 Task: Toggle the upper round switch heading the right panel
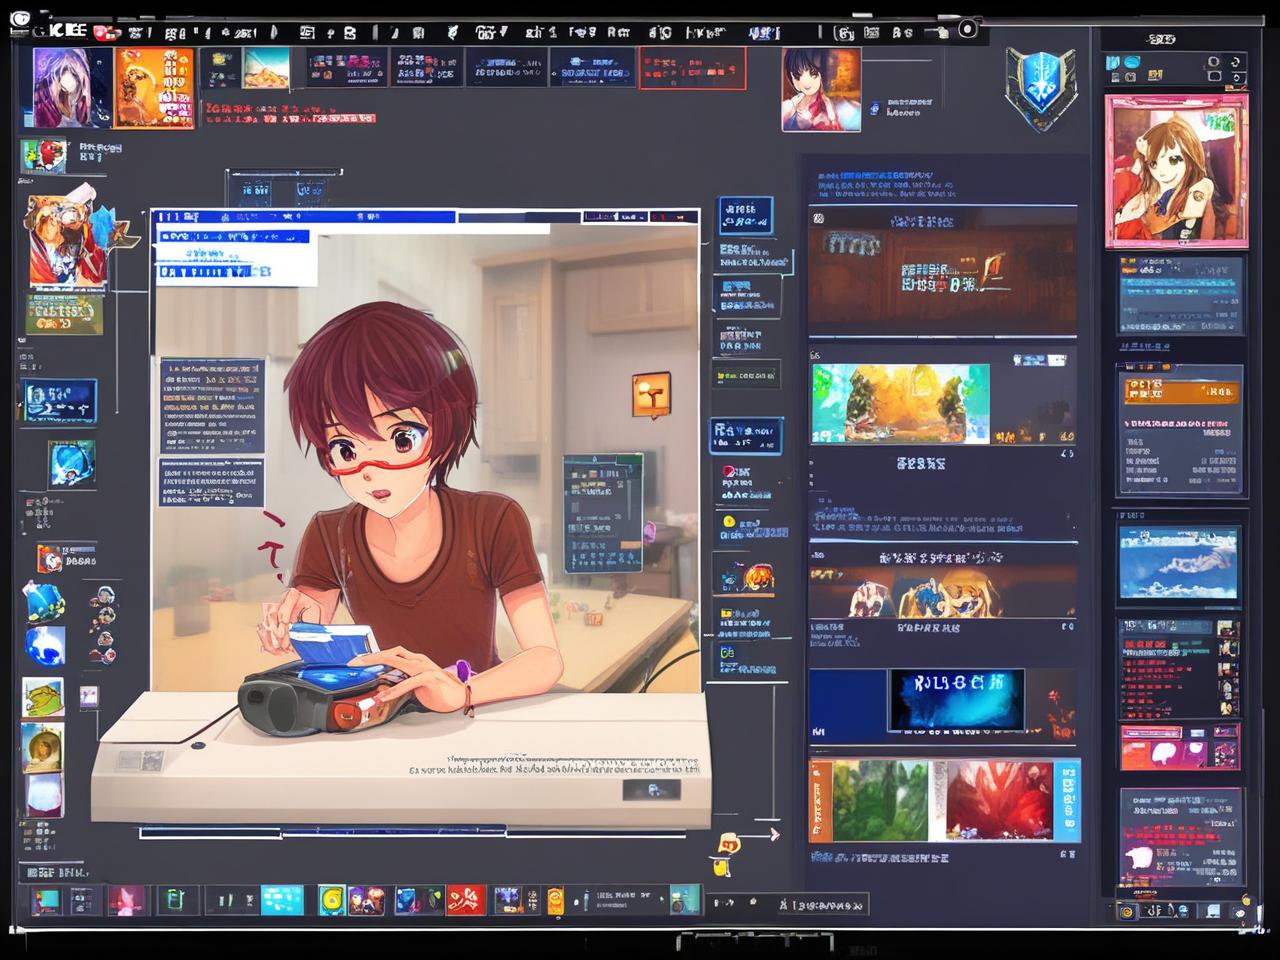point(1214,62)
